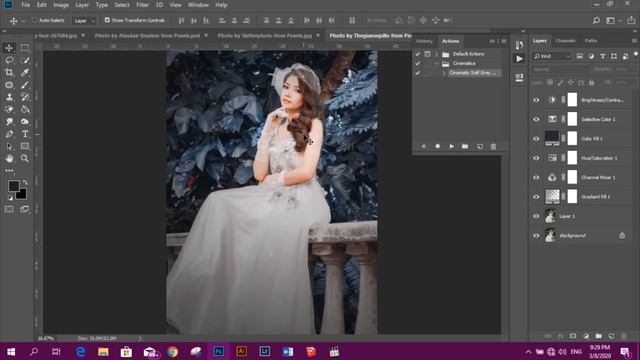The height and width of the screenshot is (360, 640).
Task: Hide the Brightness/Contrast layer
Action: click(x=536, y=100)
